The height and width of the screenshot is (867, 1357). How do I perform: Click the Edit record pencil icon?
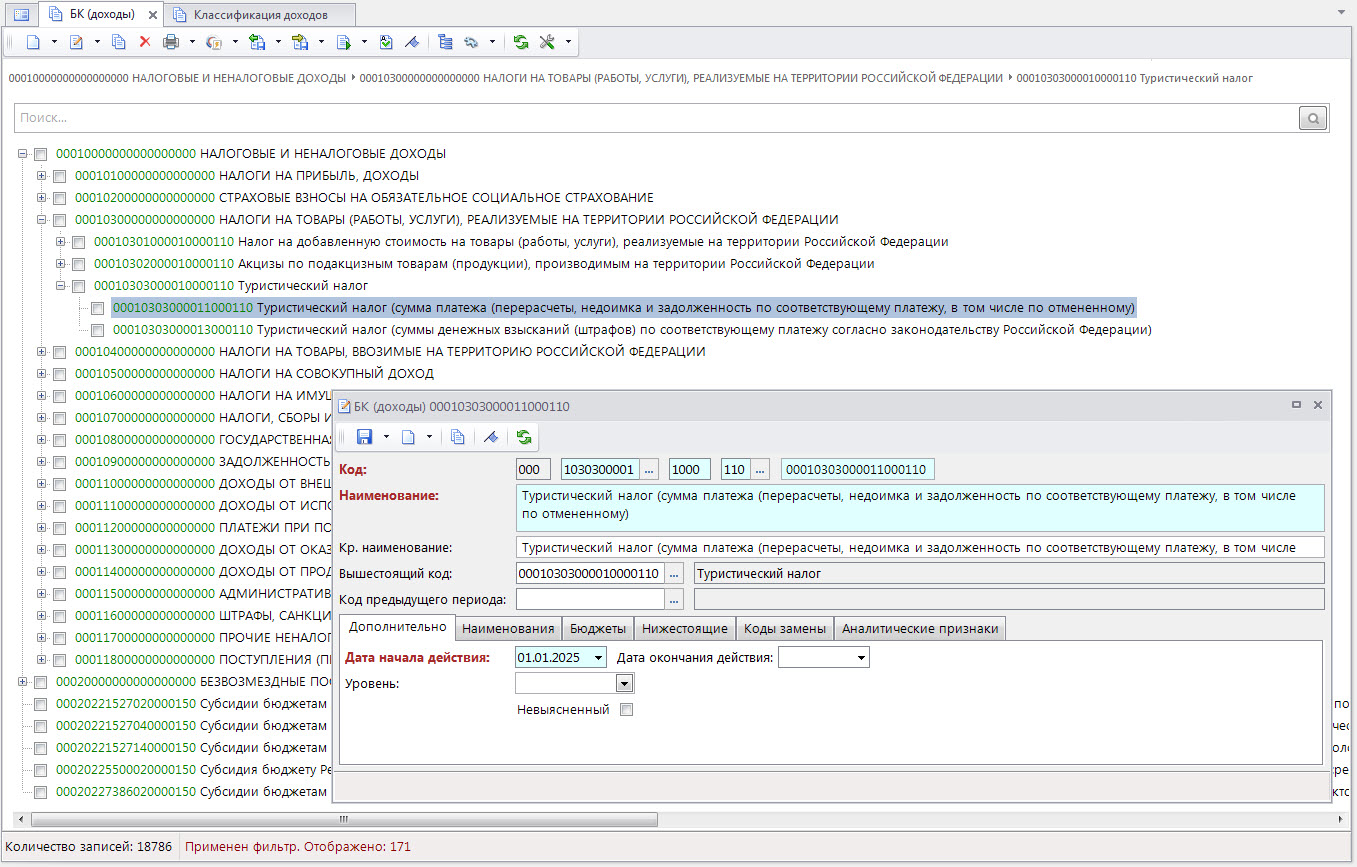click(76, 42)
